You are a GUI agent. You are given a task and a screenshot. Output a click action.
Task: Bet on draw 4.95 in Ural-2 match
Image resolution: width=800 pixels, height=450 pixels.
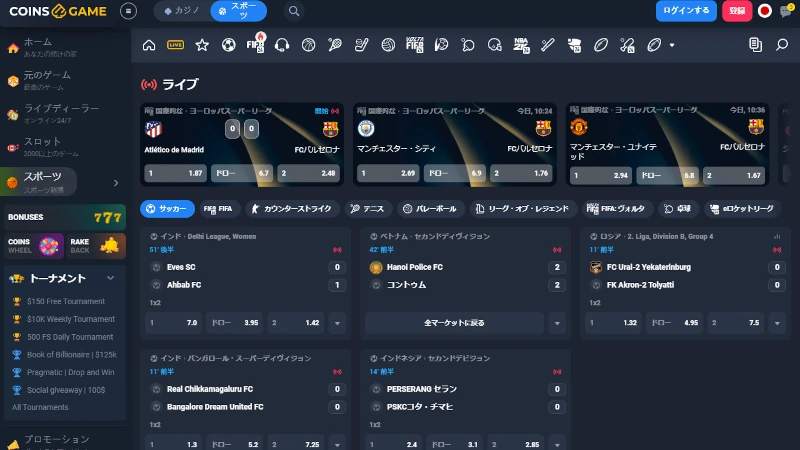tap(674, 323)
